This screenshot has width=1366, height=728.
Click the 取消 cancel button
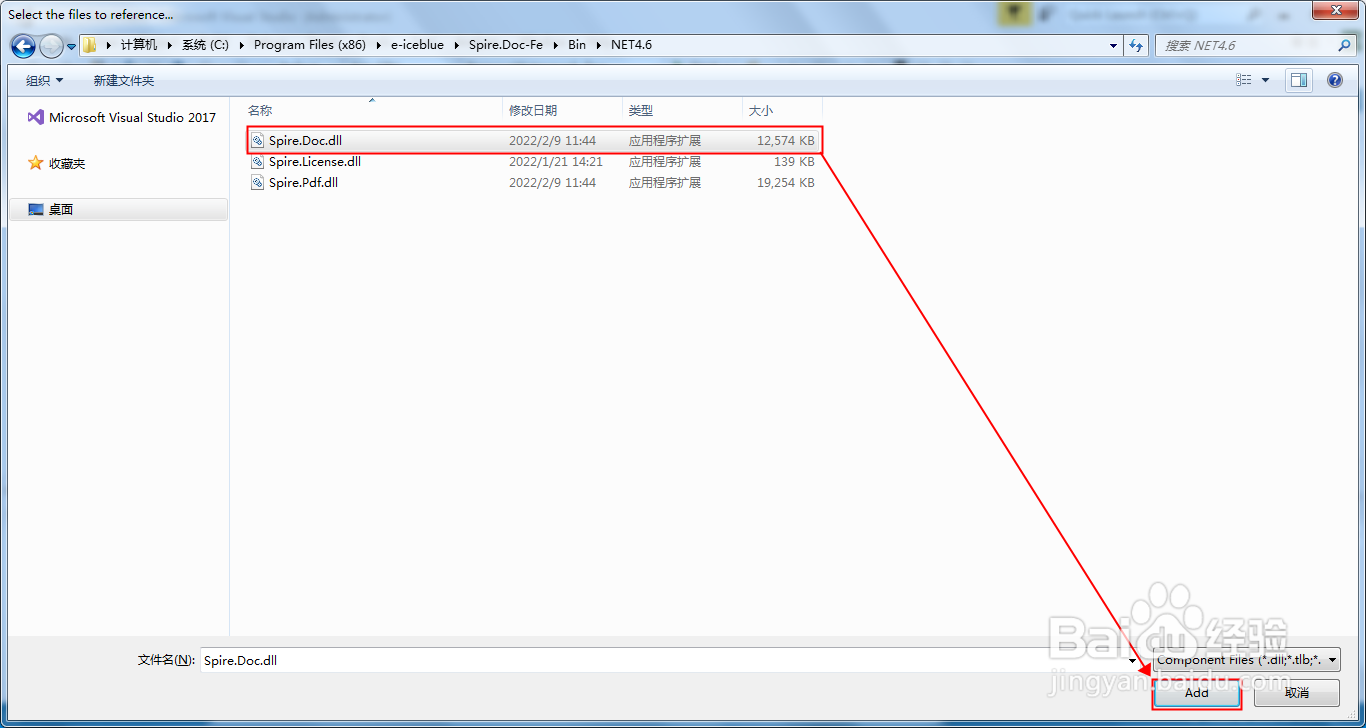click(x=1297, y=692)
